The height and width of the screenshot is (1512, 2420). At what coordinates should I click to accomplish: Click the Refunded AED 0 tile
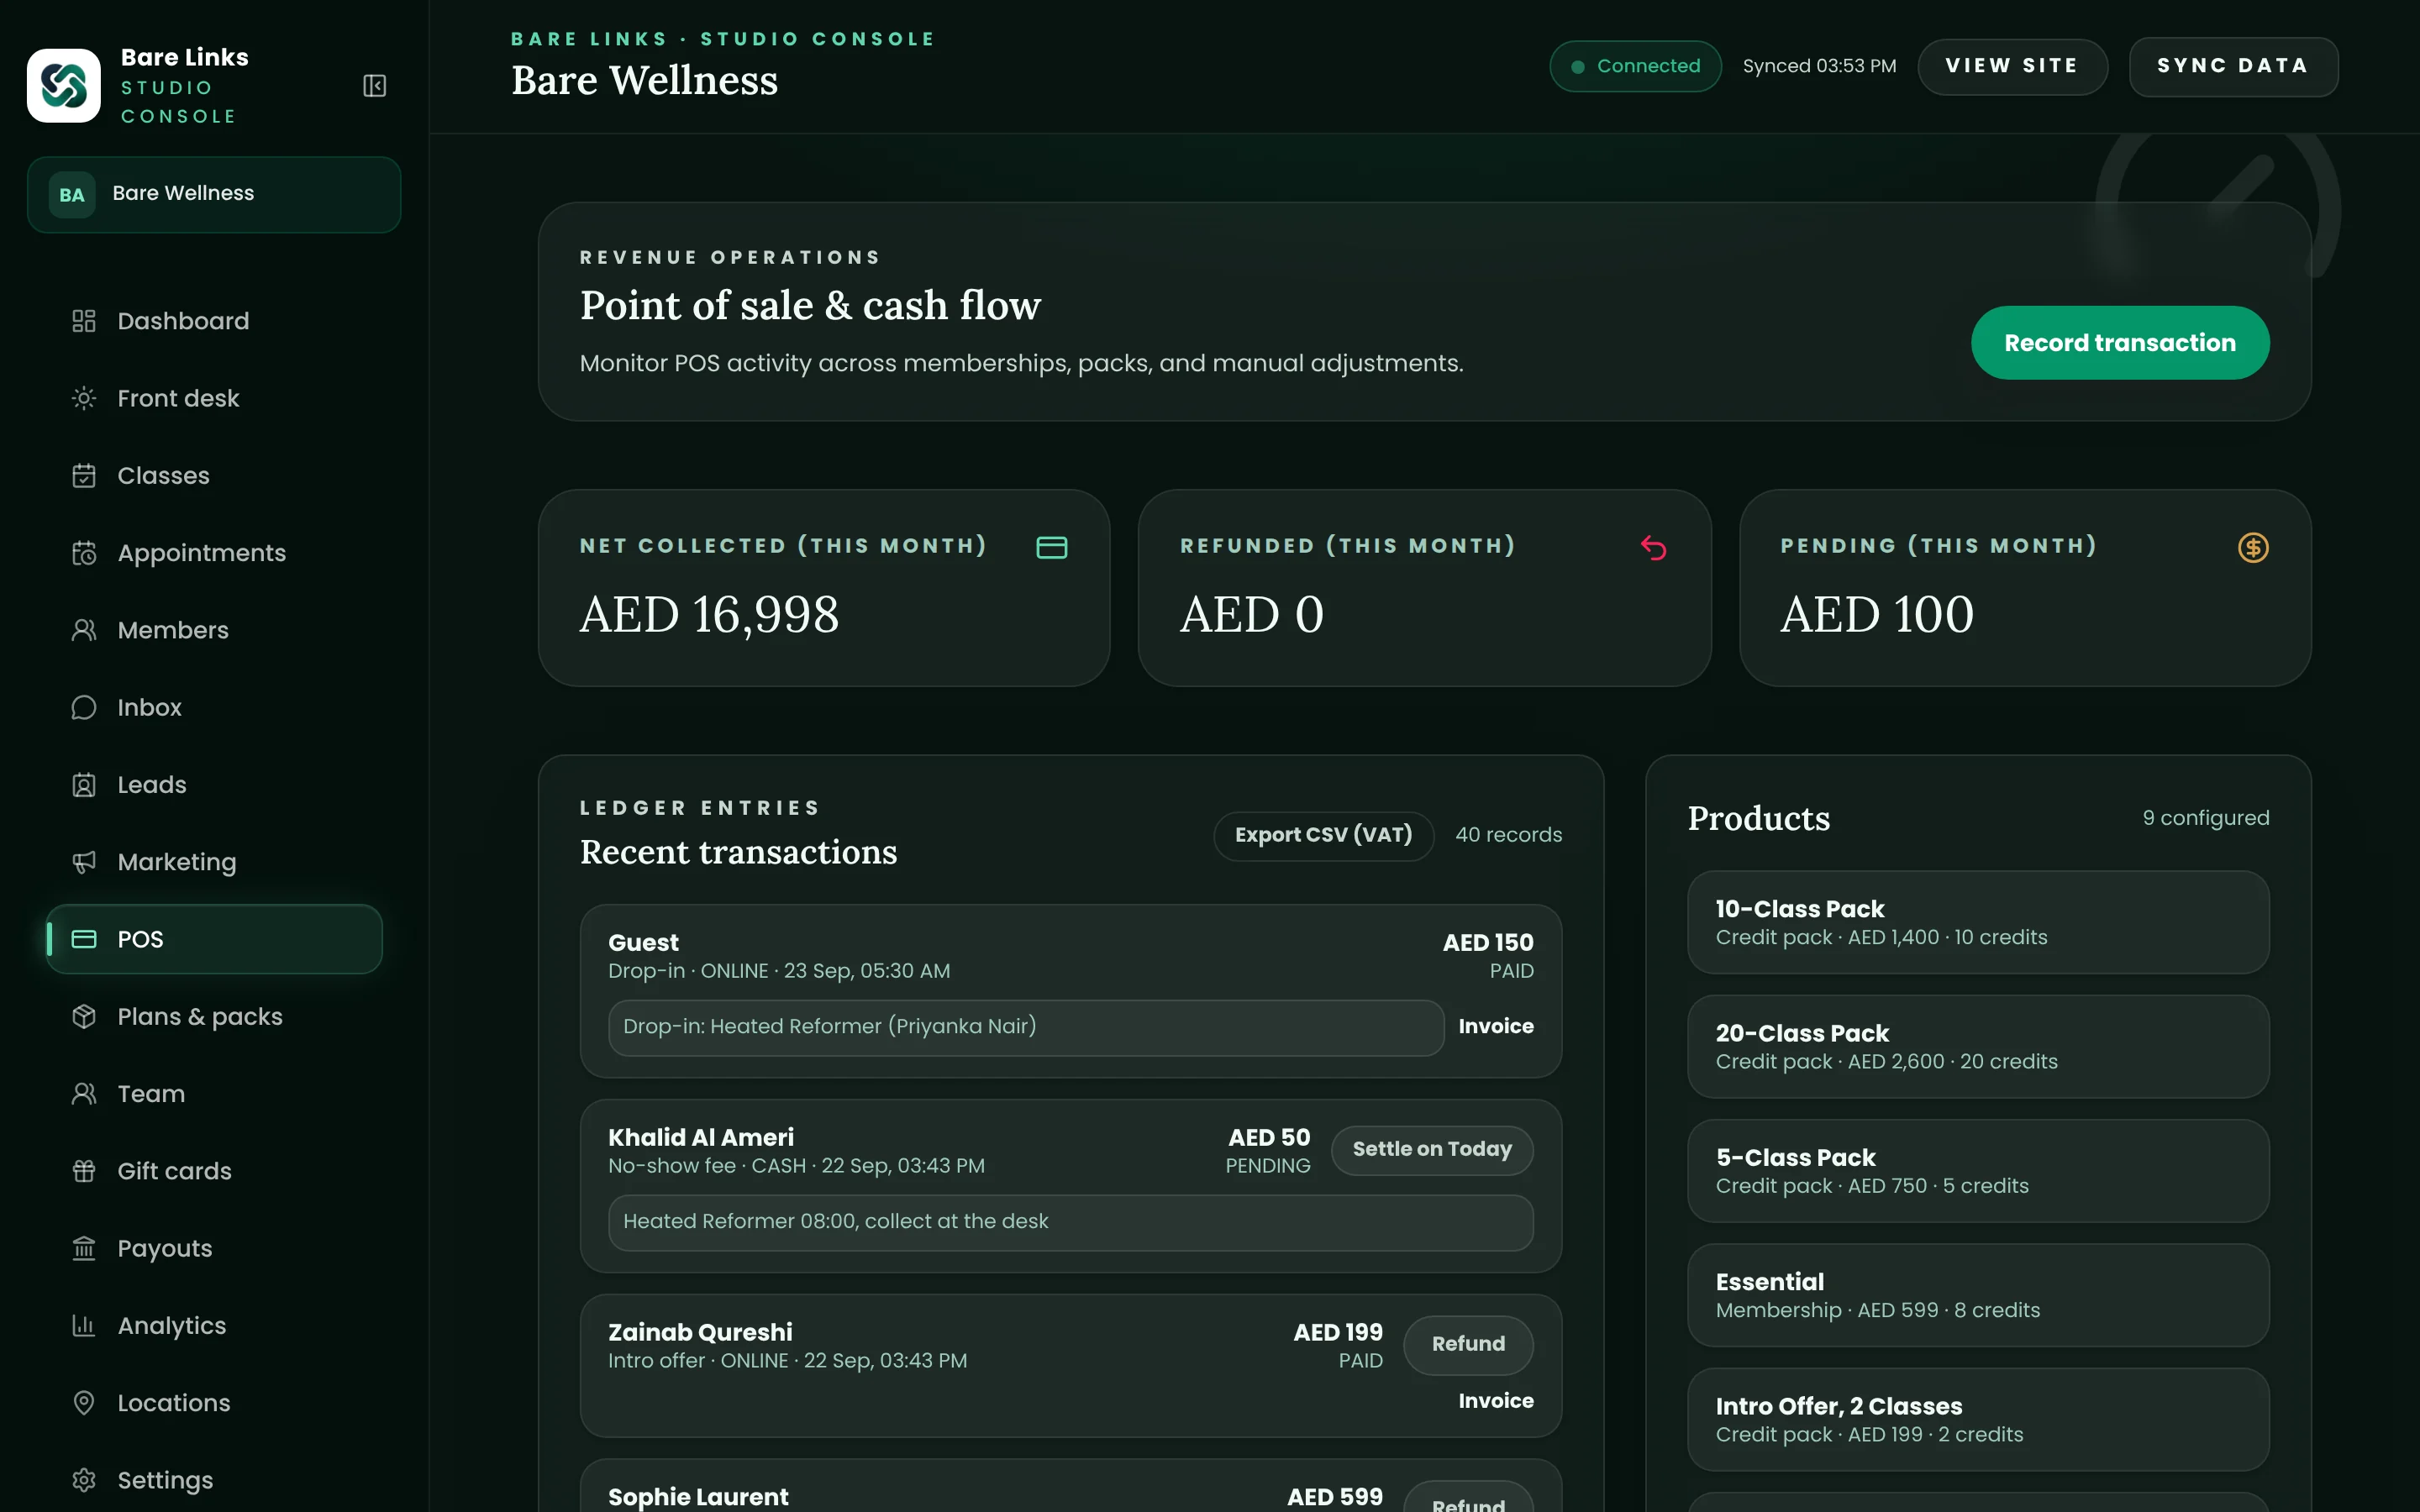click(x=1424, y=588)
